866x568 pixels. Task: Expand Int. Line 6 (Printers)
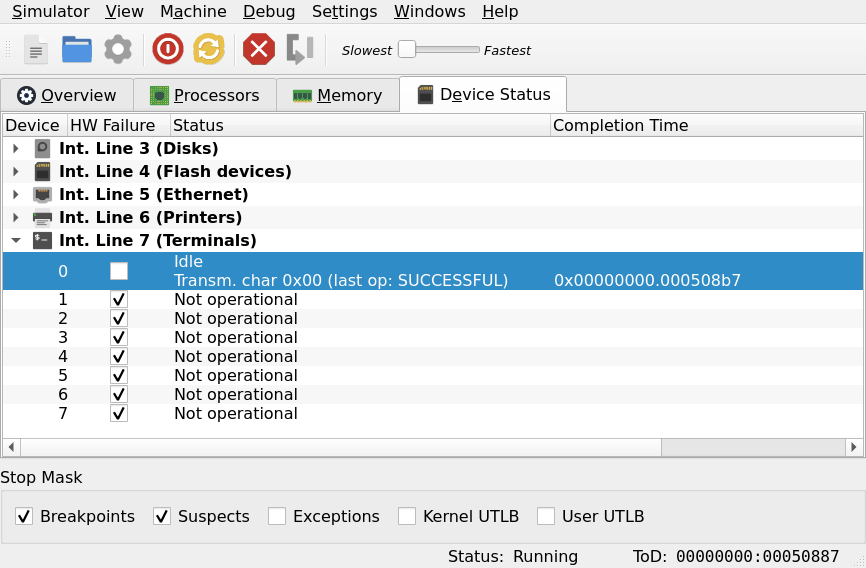point(16,218)
